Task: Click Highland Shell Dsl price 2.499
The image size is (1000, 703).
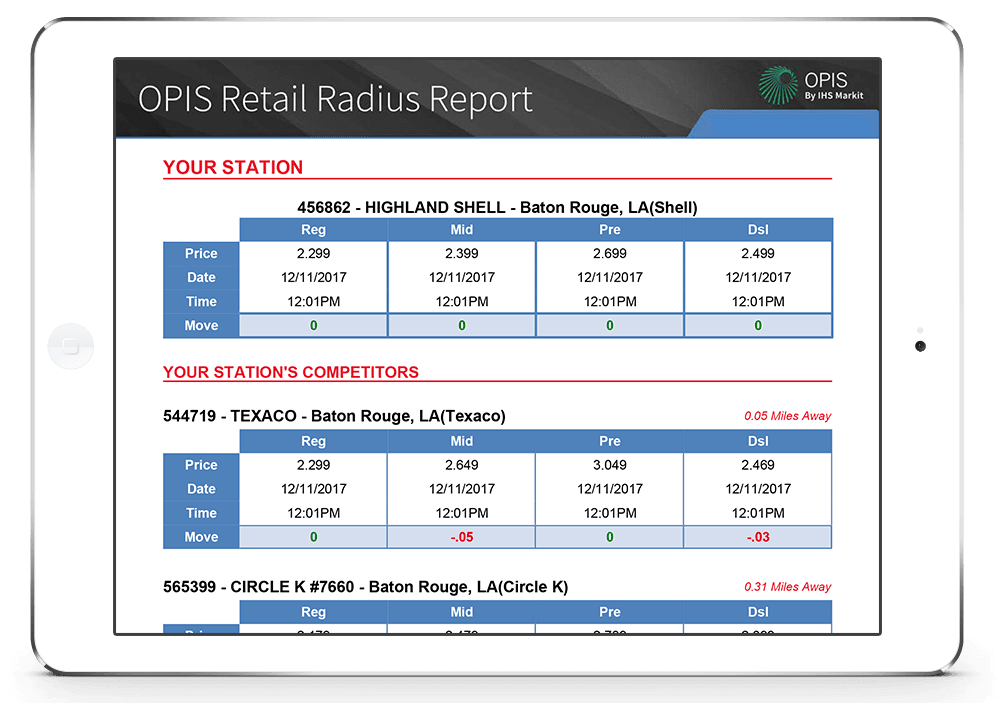Action: tap(758, 253)
